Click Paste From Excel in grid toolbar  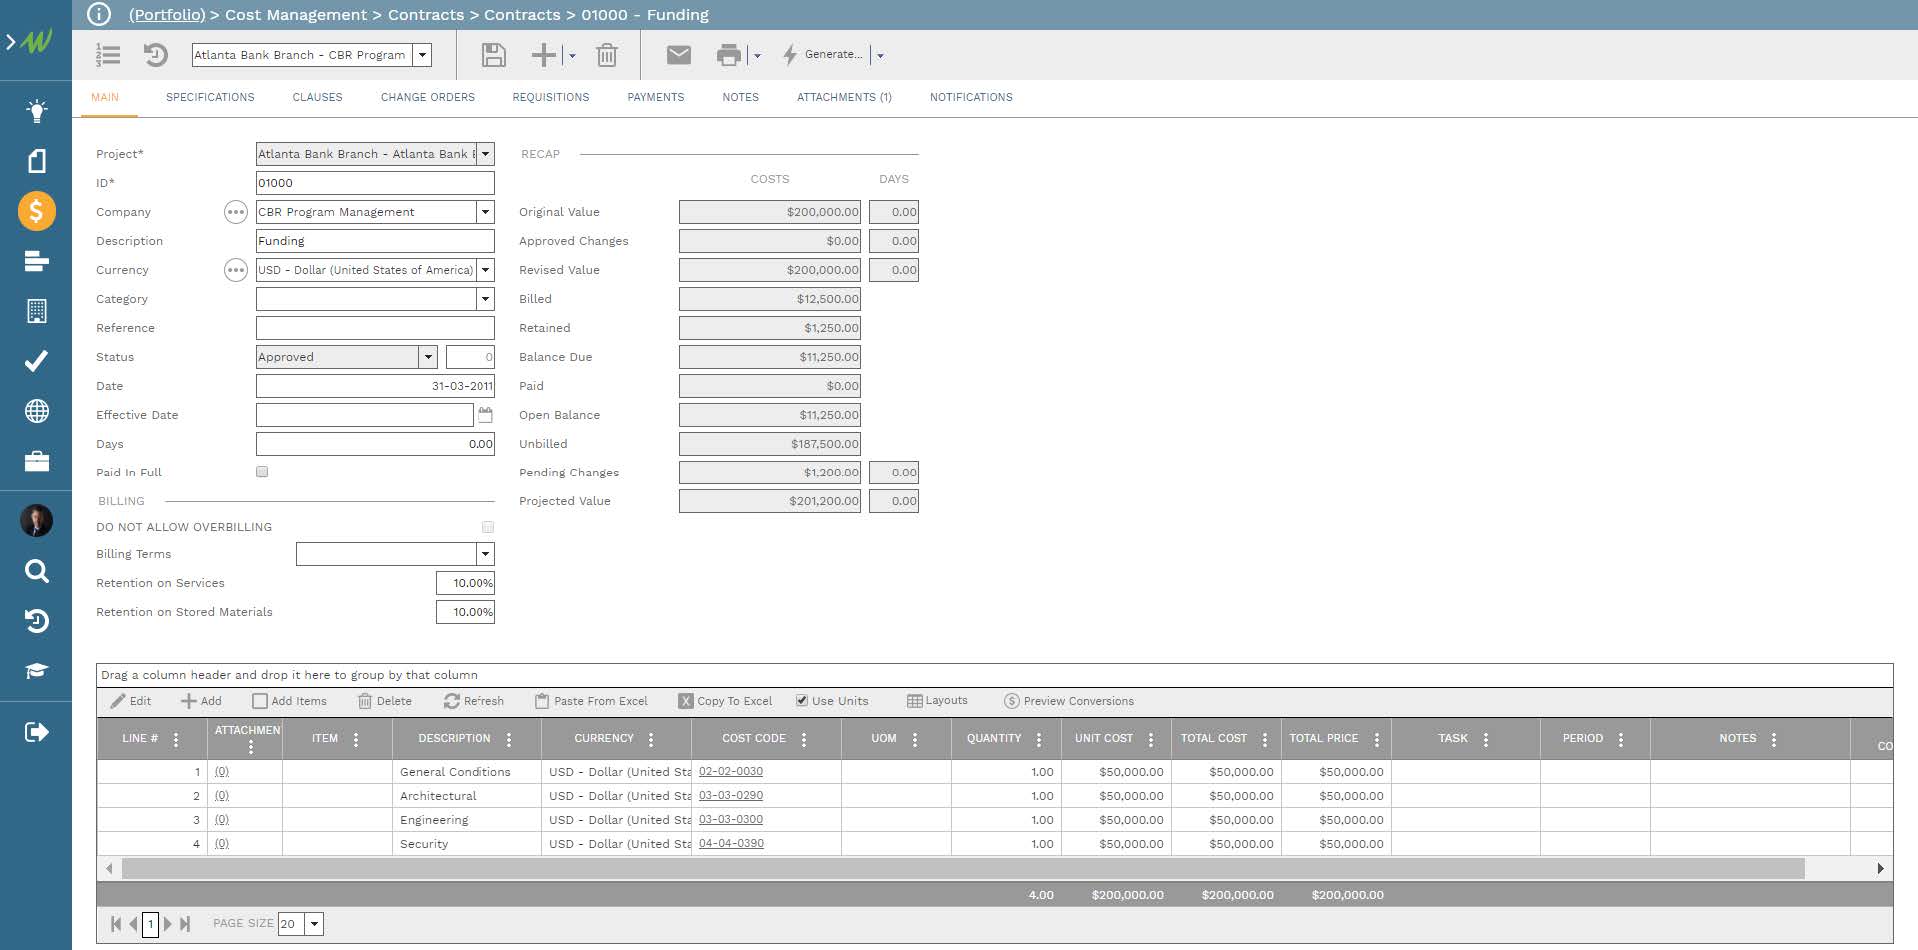point(591,701)
